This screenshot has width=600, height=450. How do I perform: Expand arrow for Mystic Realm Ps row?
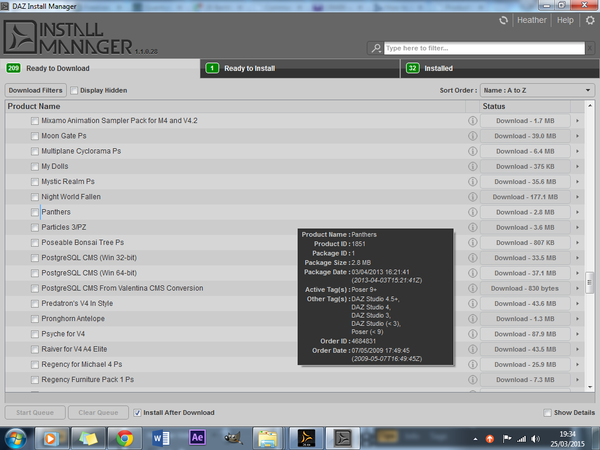pos(577,181)
